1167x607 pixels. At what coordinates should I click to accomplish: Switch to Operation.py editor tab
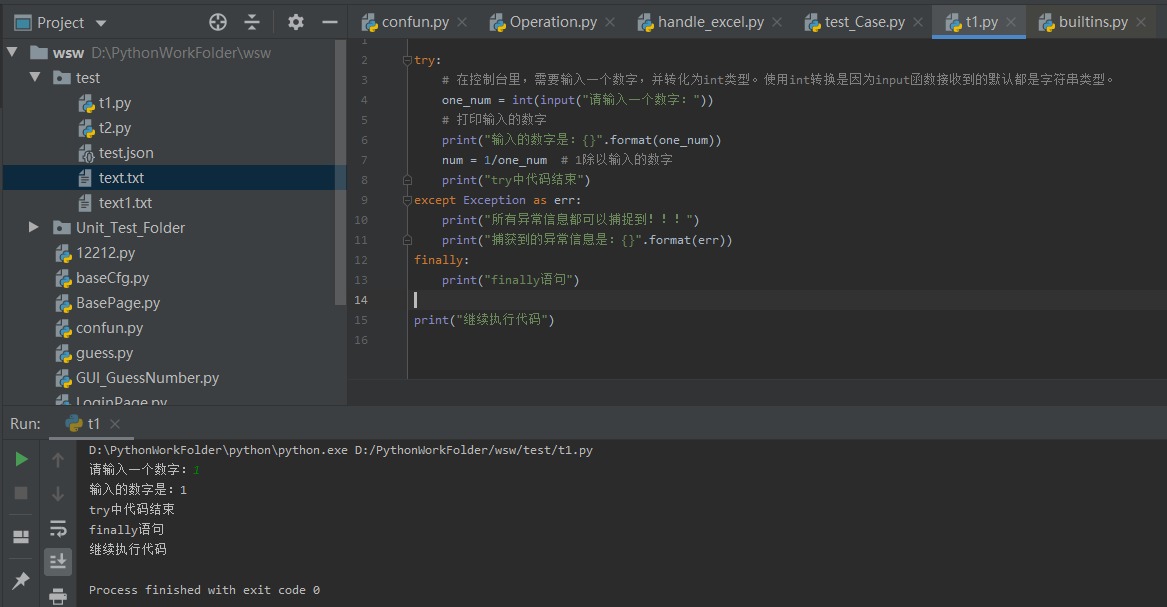[553, 22]
